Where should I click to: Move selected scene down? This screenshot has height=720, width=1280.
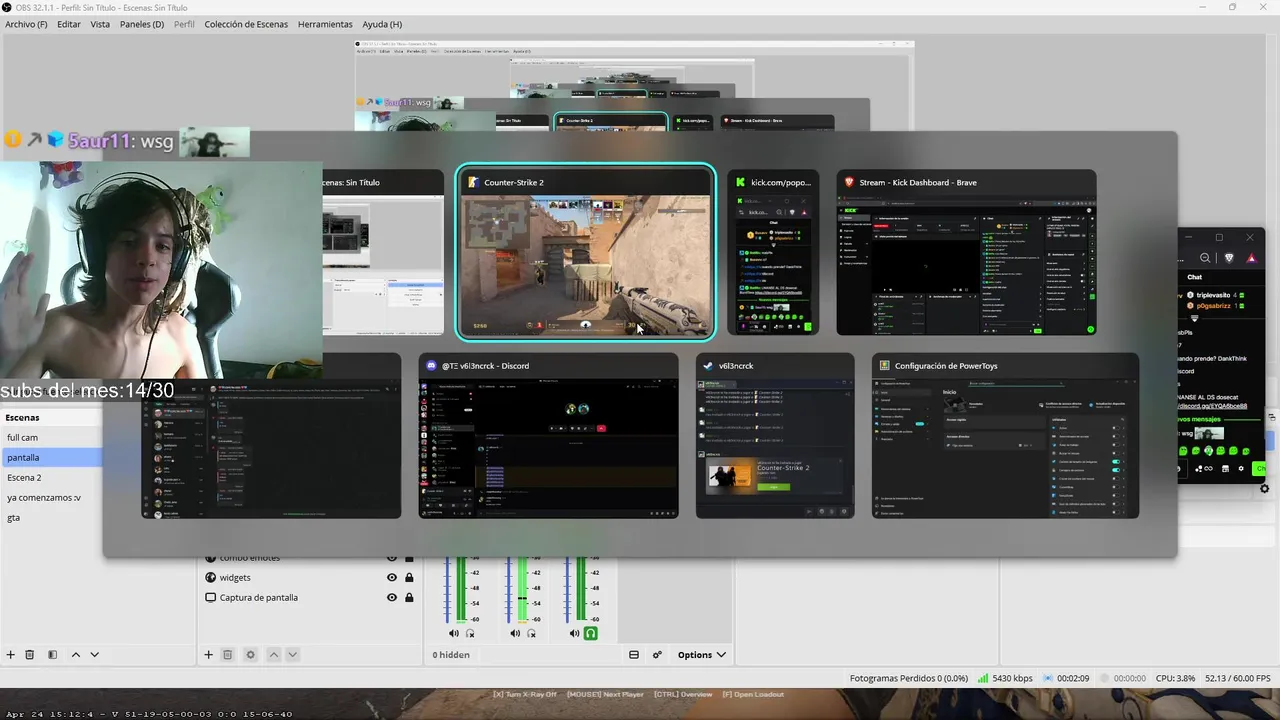[94, 655]
